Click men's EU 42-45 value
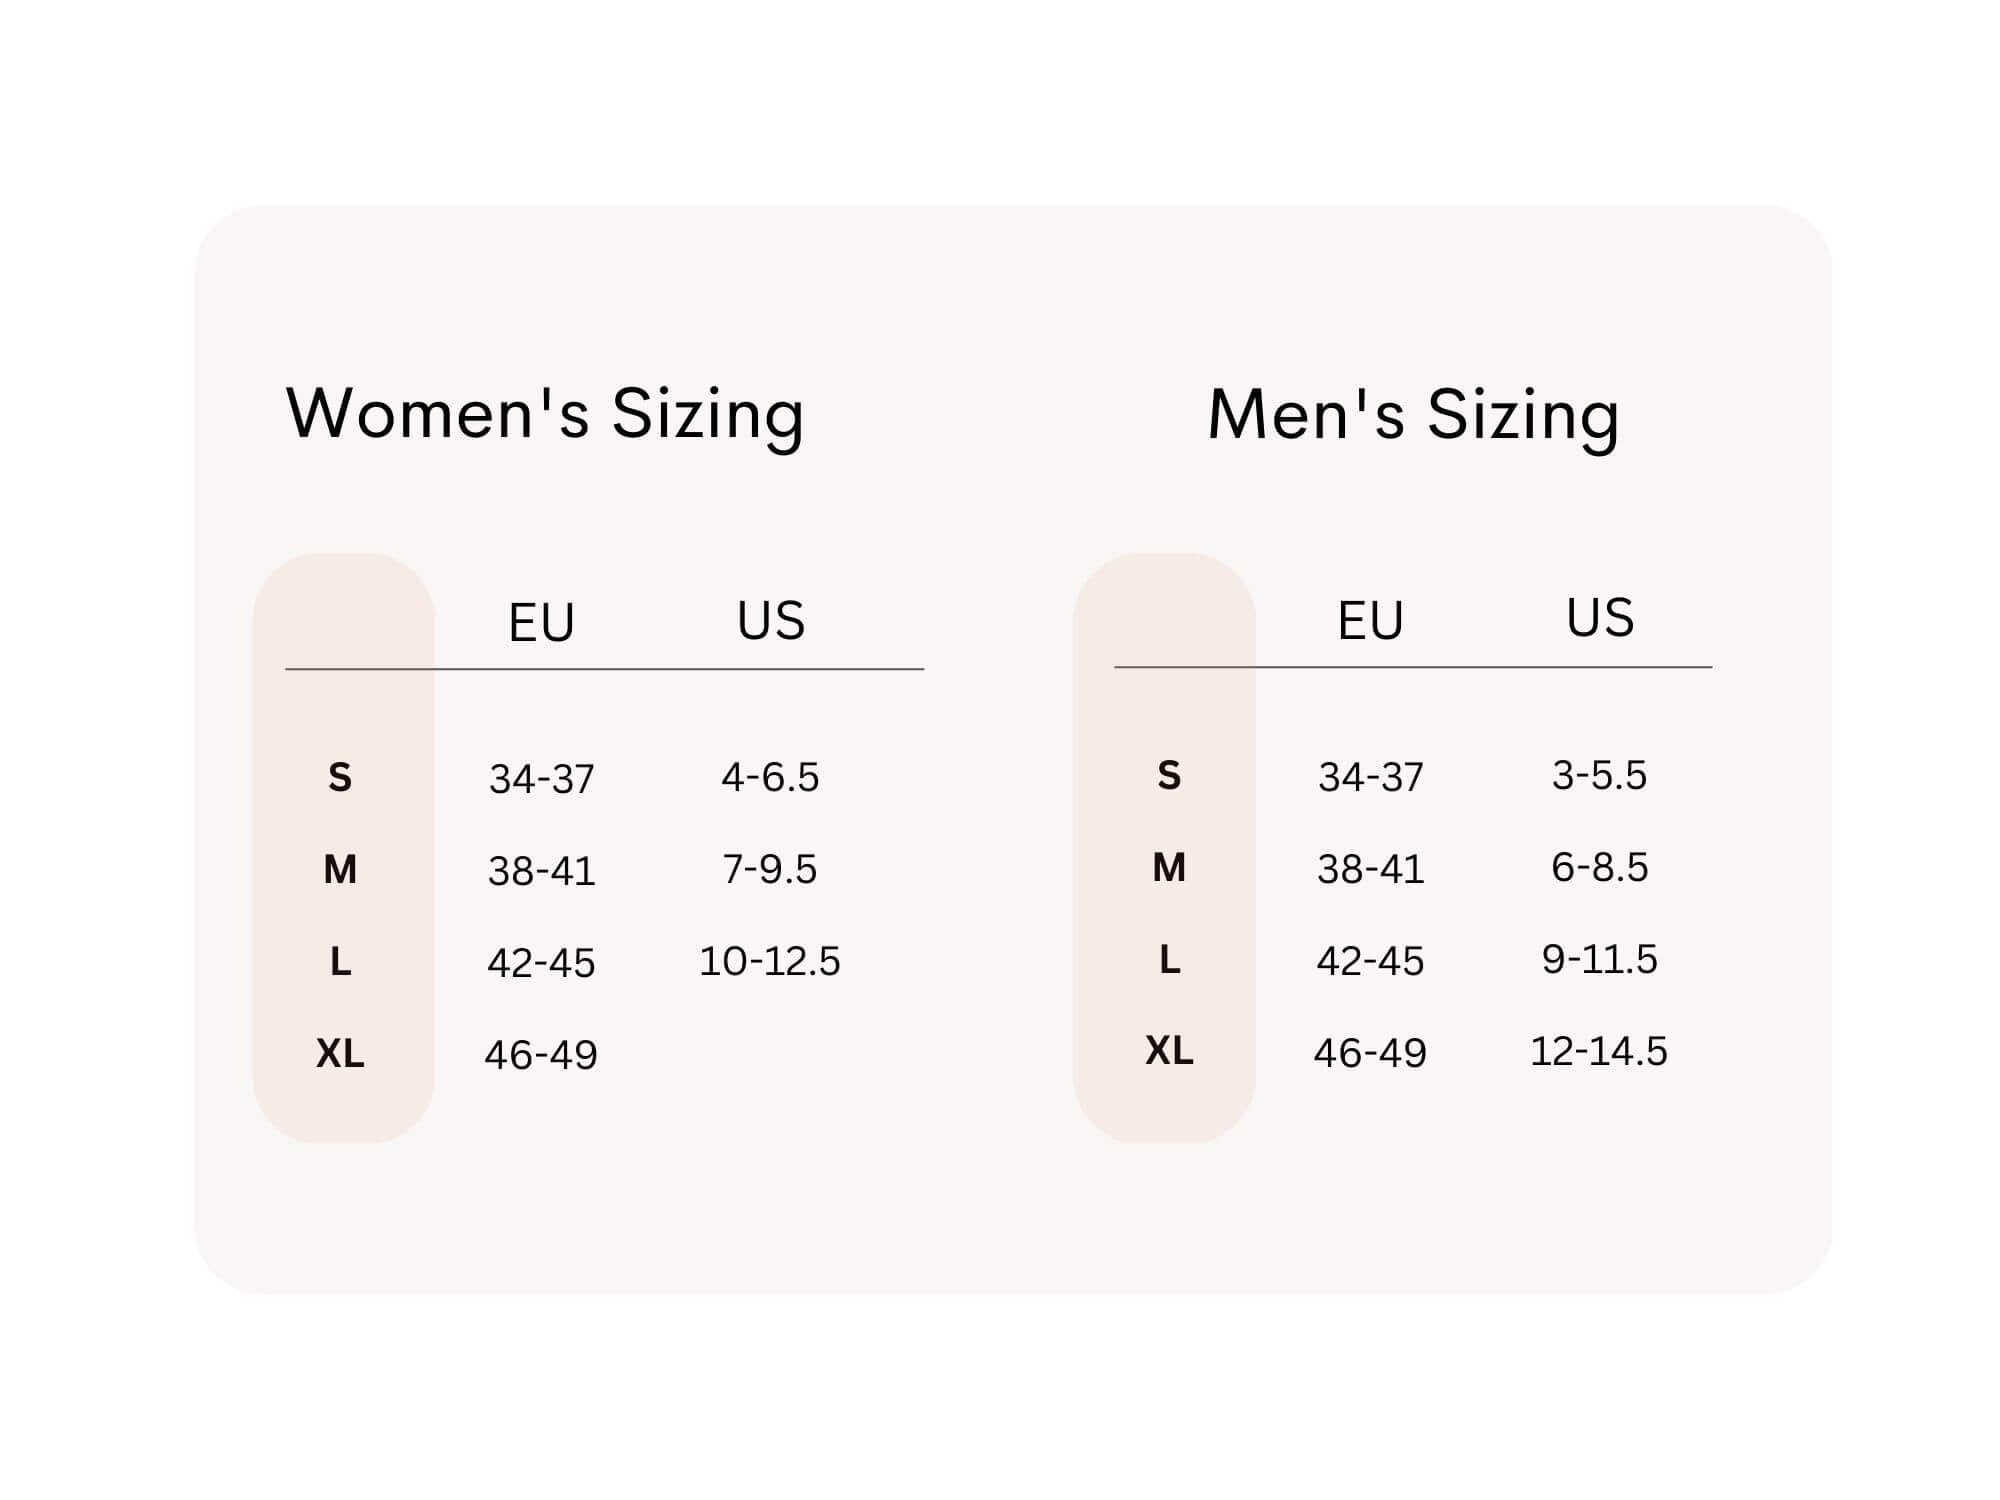The height and width of the screenshot is (1500, 2000). click(x=1370, y=961)
